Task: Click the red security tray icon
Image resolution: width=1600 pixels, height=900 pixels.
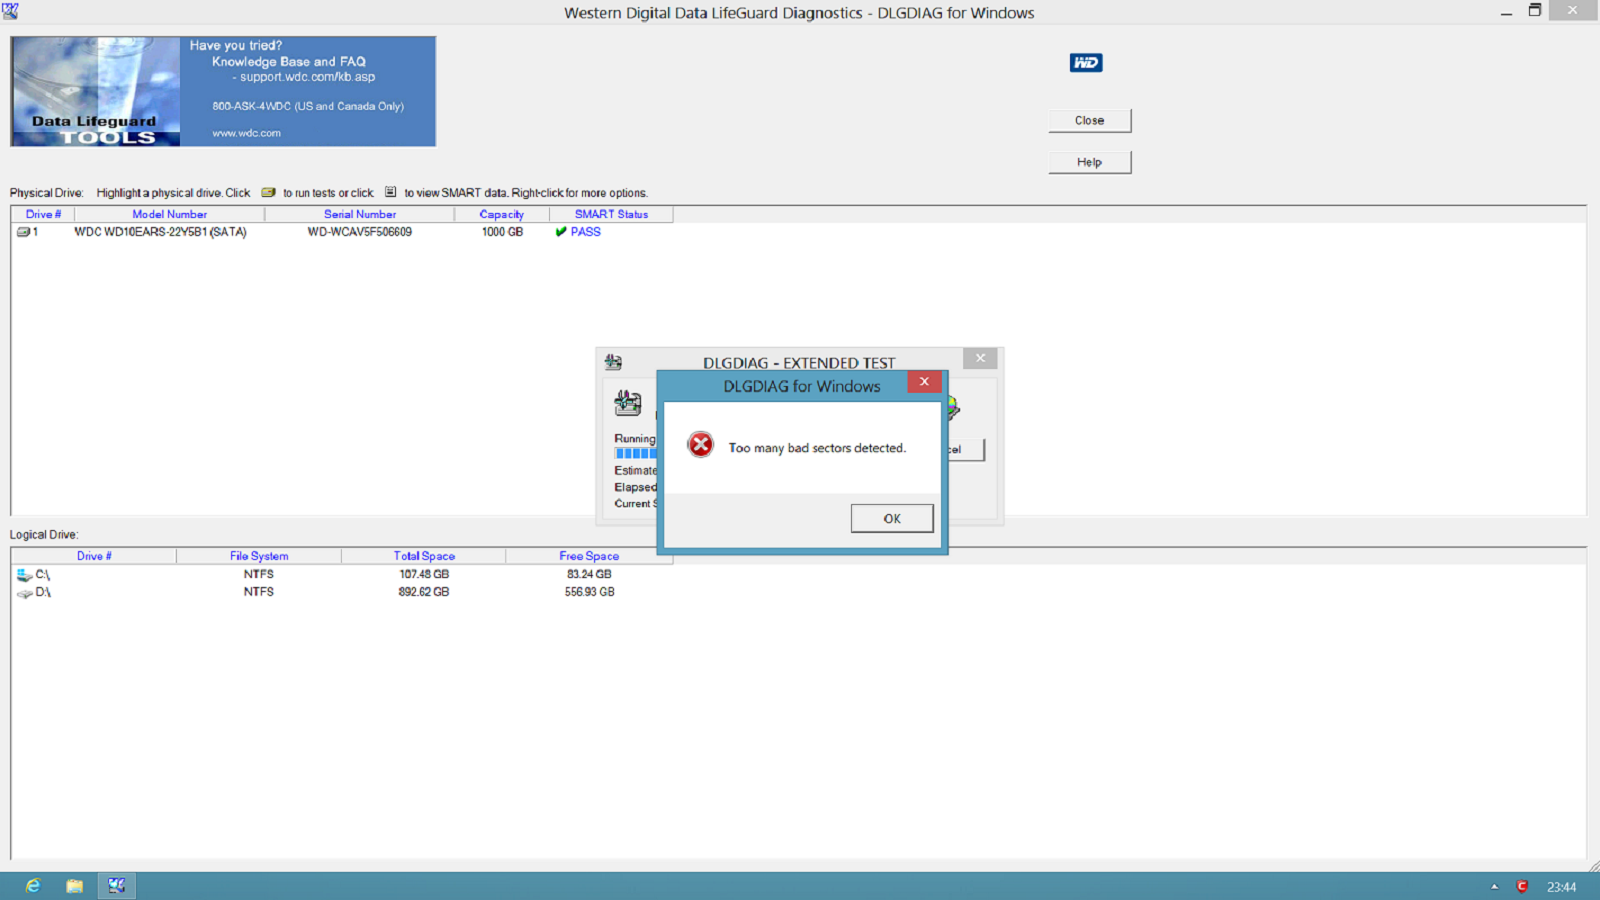Action: click(1522, 886)
